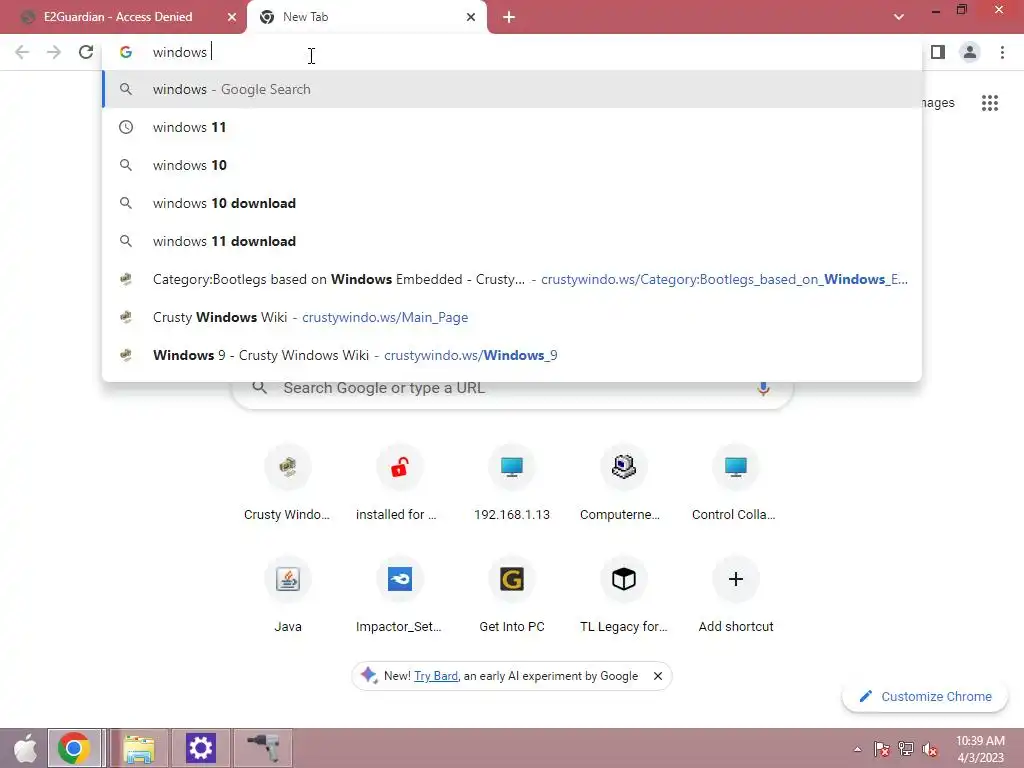Click the Action Center flag tray icon
The height and width of the screenshot is (768, 1024).
coord(881,749)
